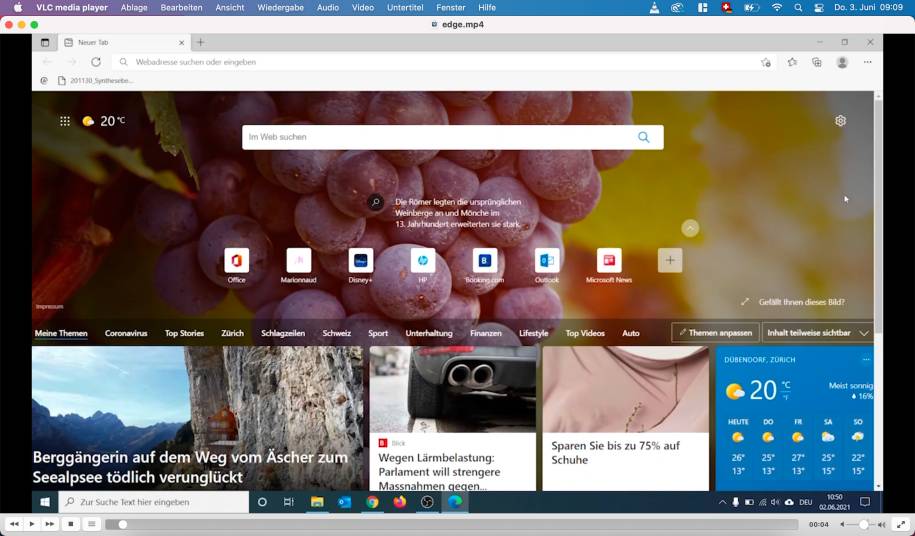The image size is (915, 536).
Task: Click the 20°C weather indicator
Action: [x=104, y=121]
